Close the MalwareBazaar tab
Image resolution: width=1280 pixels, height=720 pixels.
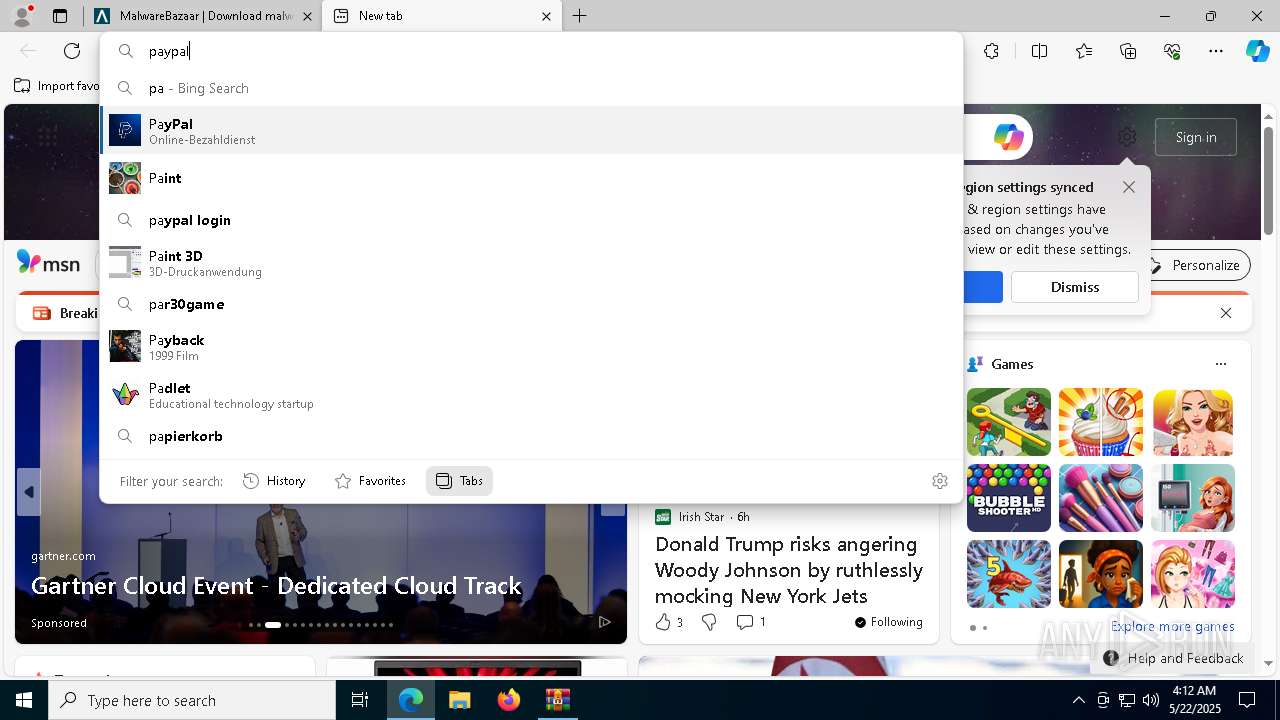coord(307,16)
